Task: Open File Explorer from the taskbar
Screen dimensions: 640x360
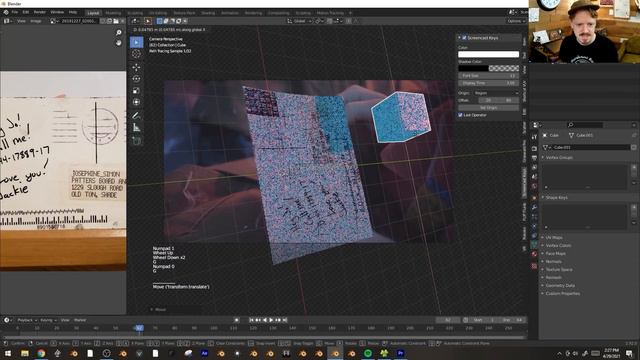Action: 24,353
